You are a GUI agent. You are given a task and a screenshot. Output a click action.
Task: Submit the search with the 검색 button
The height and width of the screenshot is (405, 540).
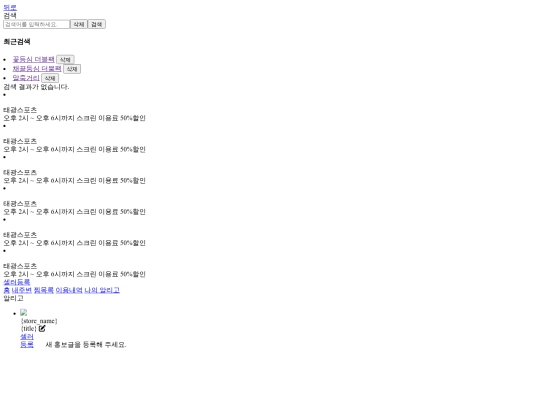96,24
